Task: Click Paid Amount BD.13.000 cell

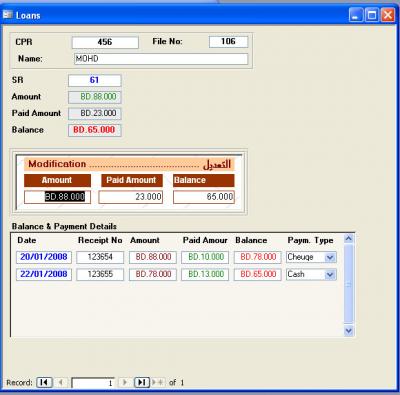Action: (x=205, y=275)
